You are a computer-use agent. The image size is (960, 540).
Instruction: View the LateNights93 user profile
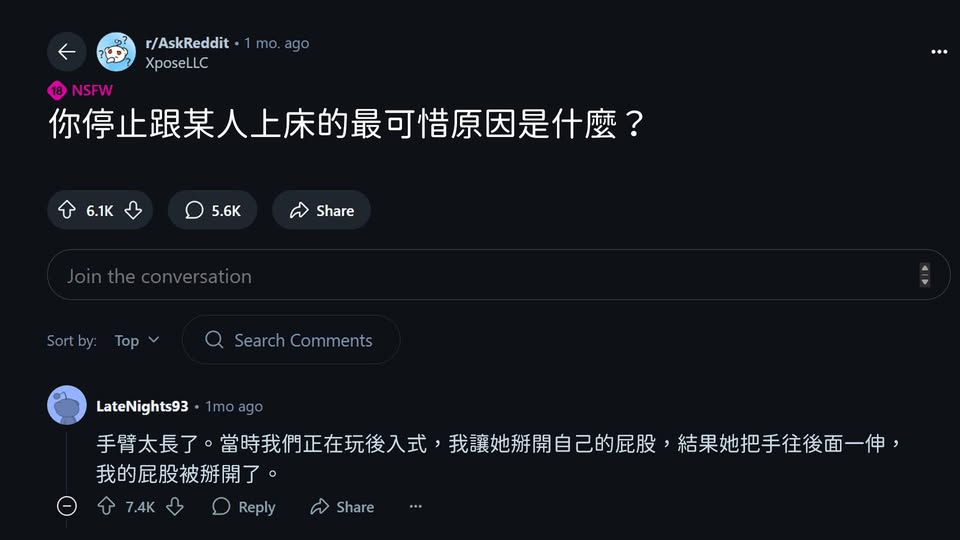coord(142,406)
